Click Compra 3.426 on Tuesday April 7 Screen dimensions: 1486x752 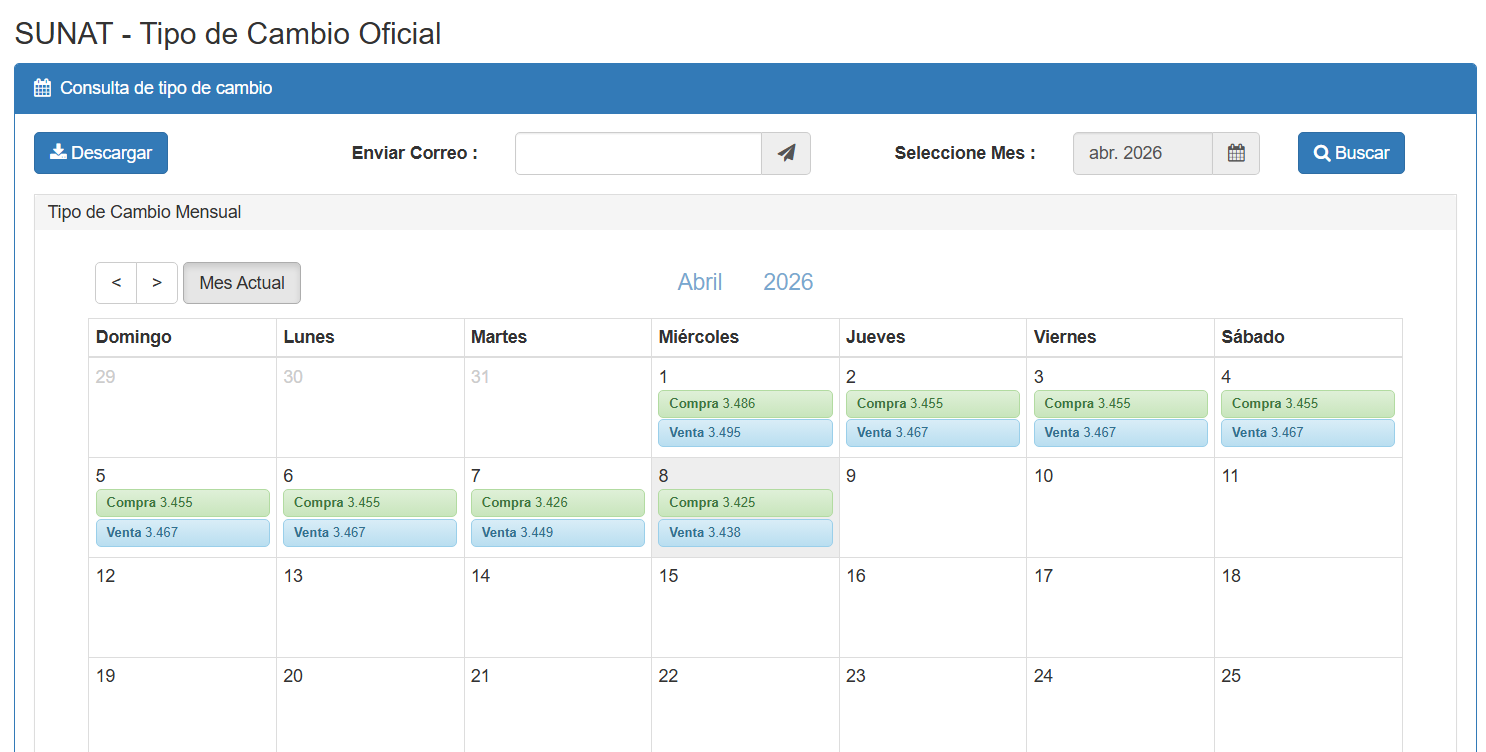(x=557, y=503)
